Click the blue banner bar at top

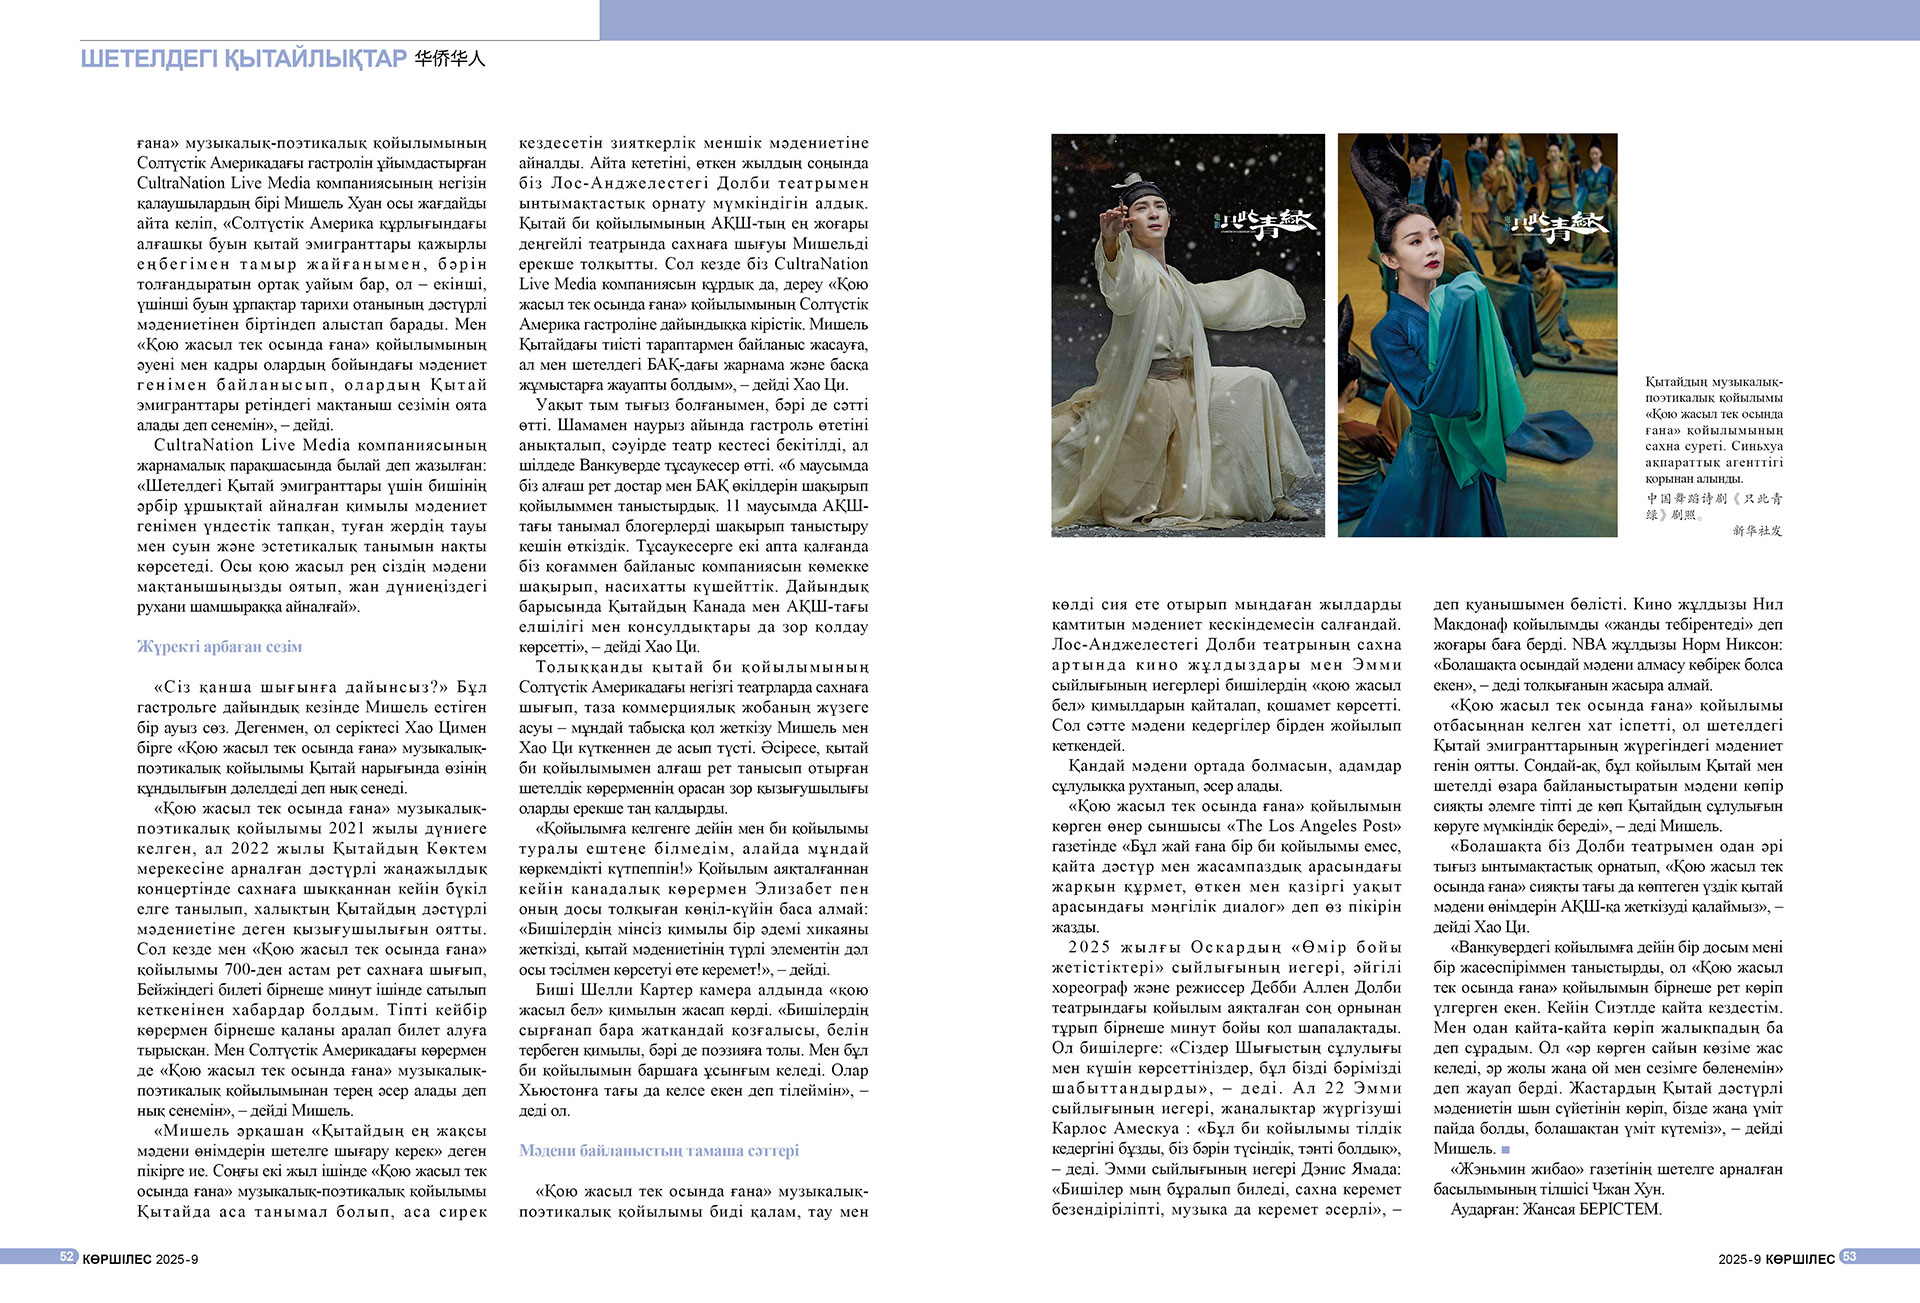click(1258, 19)
